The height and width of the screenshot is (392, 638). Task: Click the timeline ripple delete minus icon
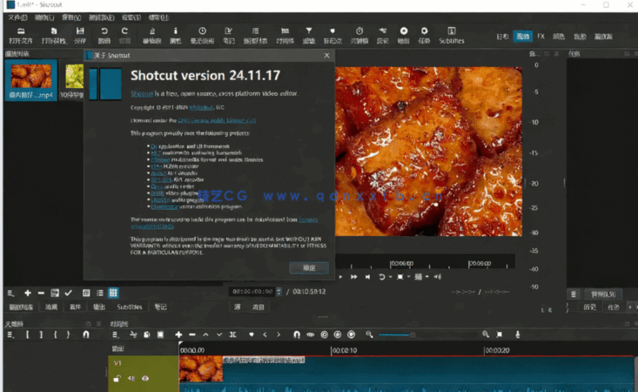click(192, 335)
